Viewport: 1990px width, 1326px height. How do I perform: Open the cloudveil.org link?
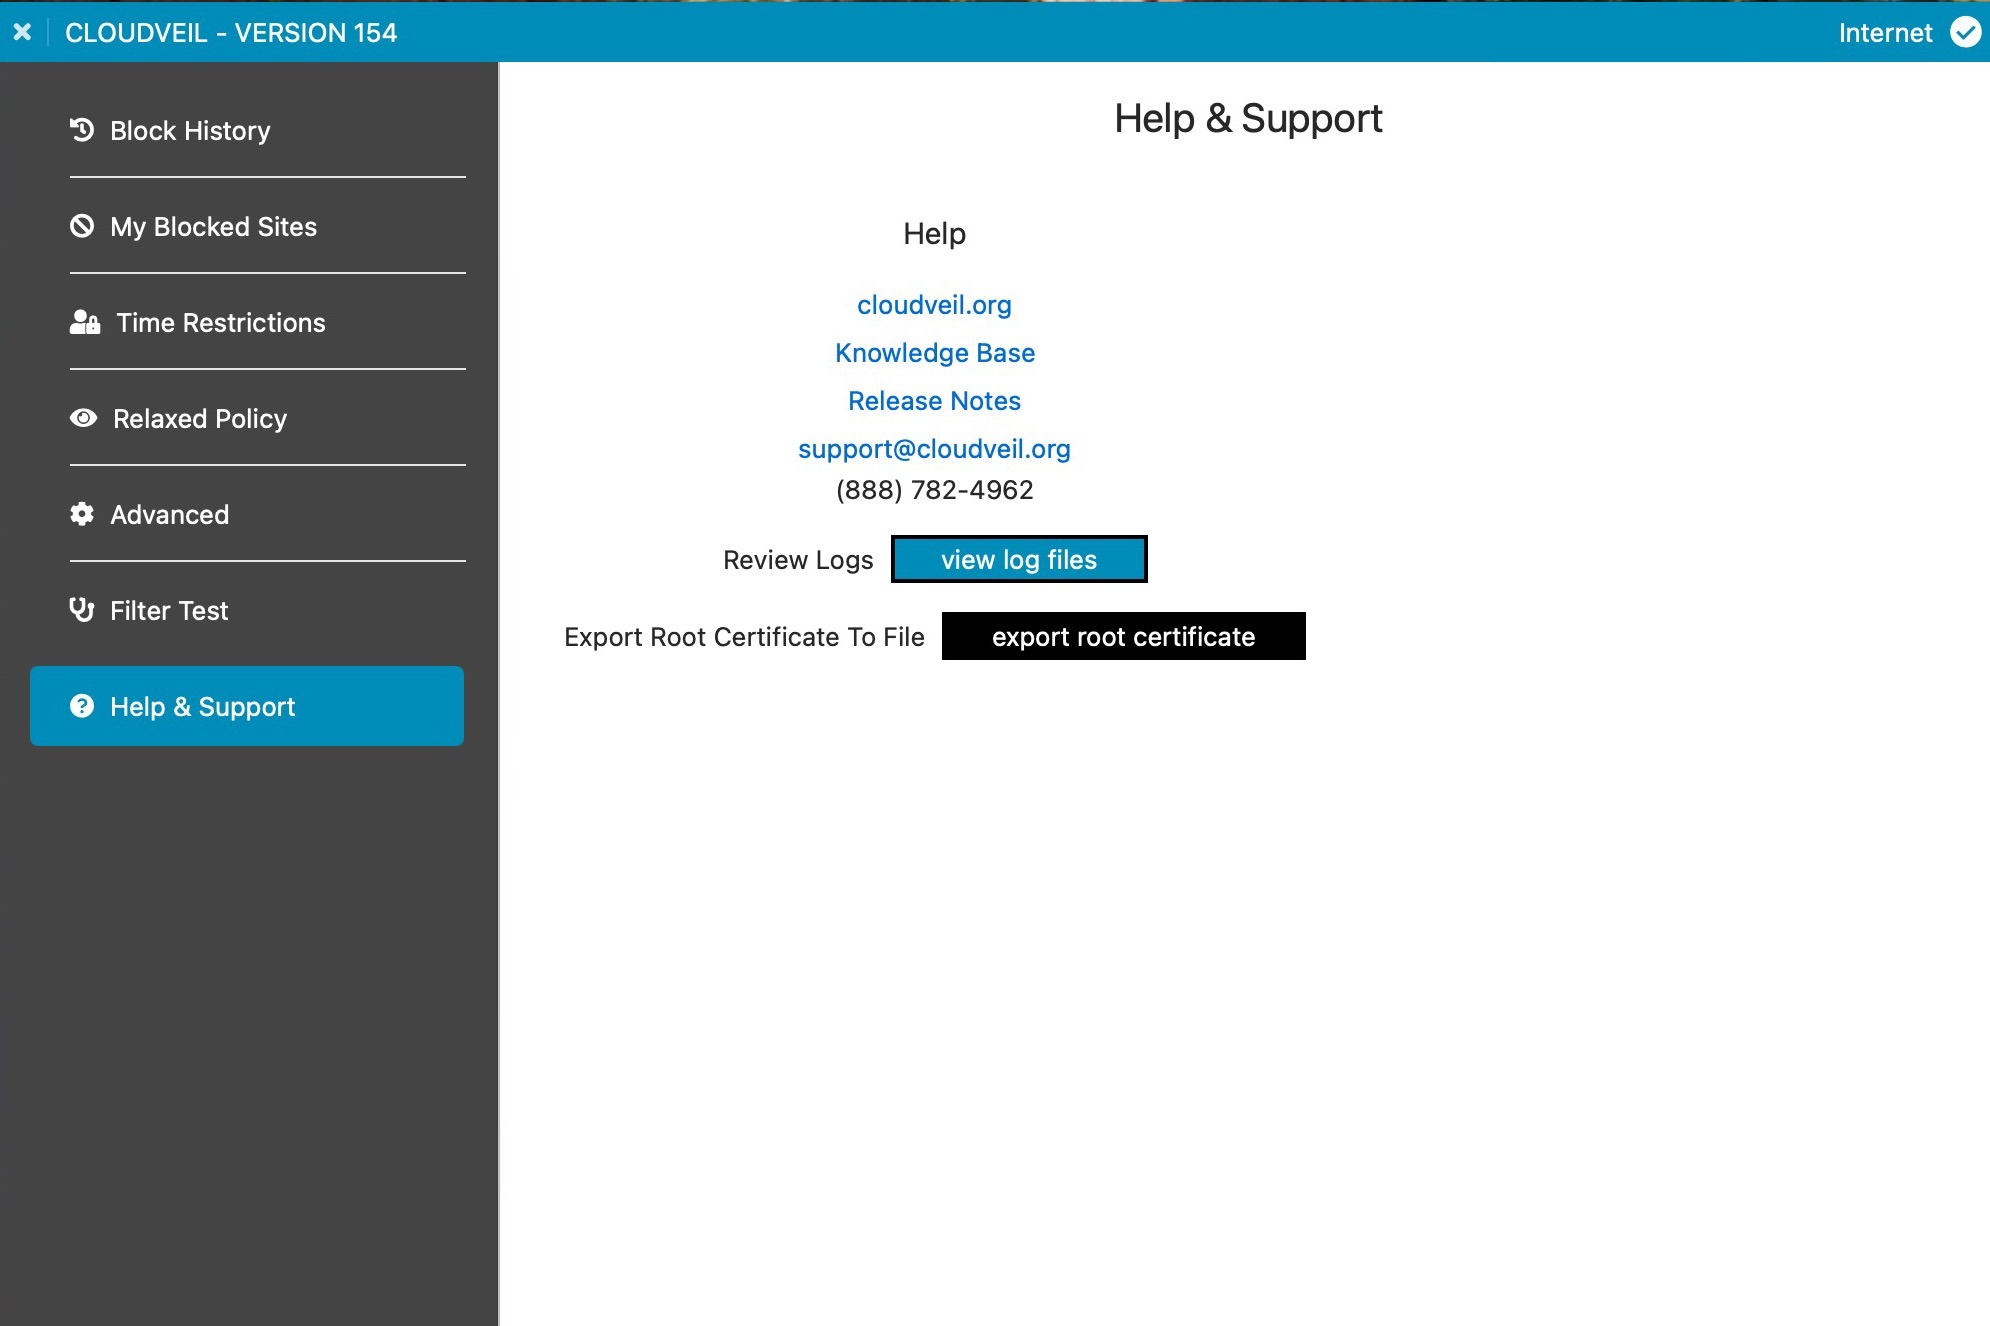point(934,305)
